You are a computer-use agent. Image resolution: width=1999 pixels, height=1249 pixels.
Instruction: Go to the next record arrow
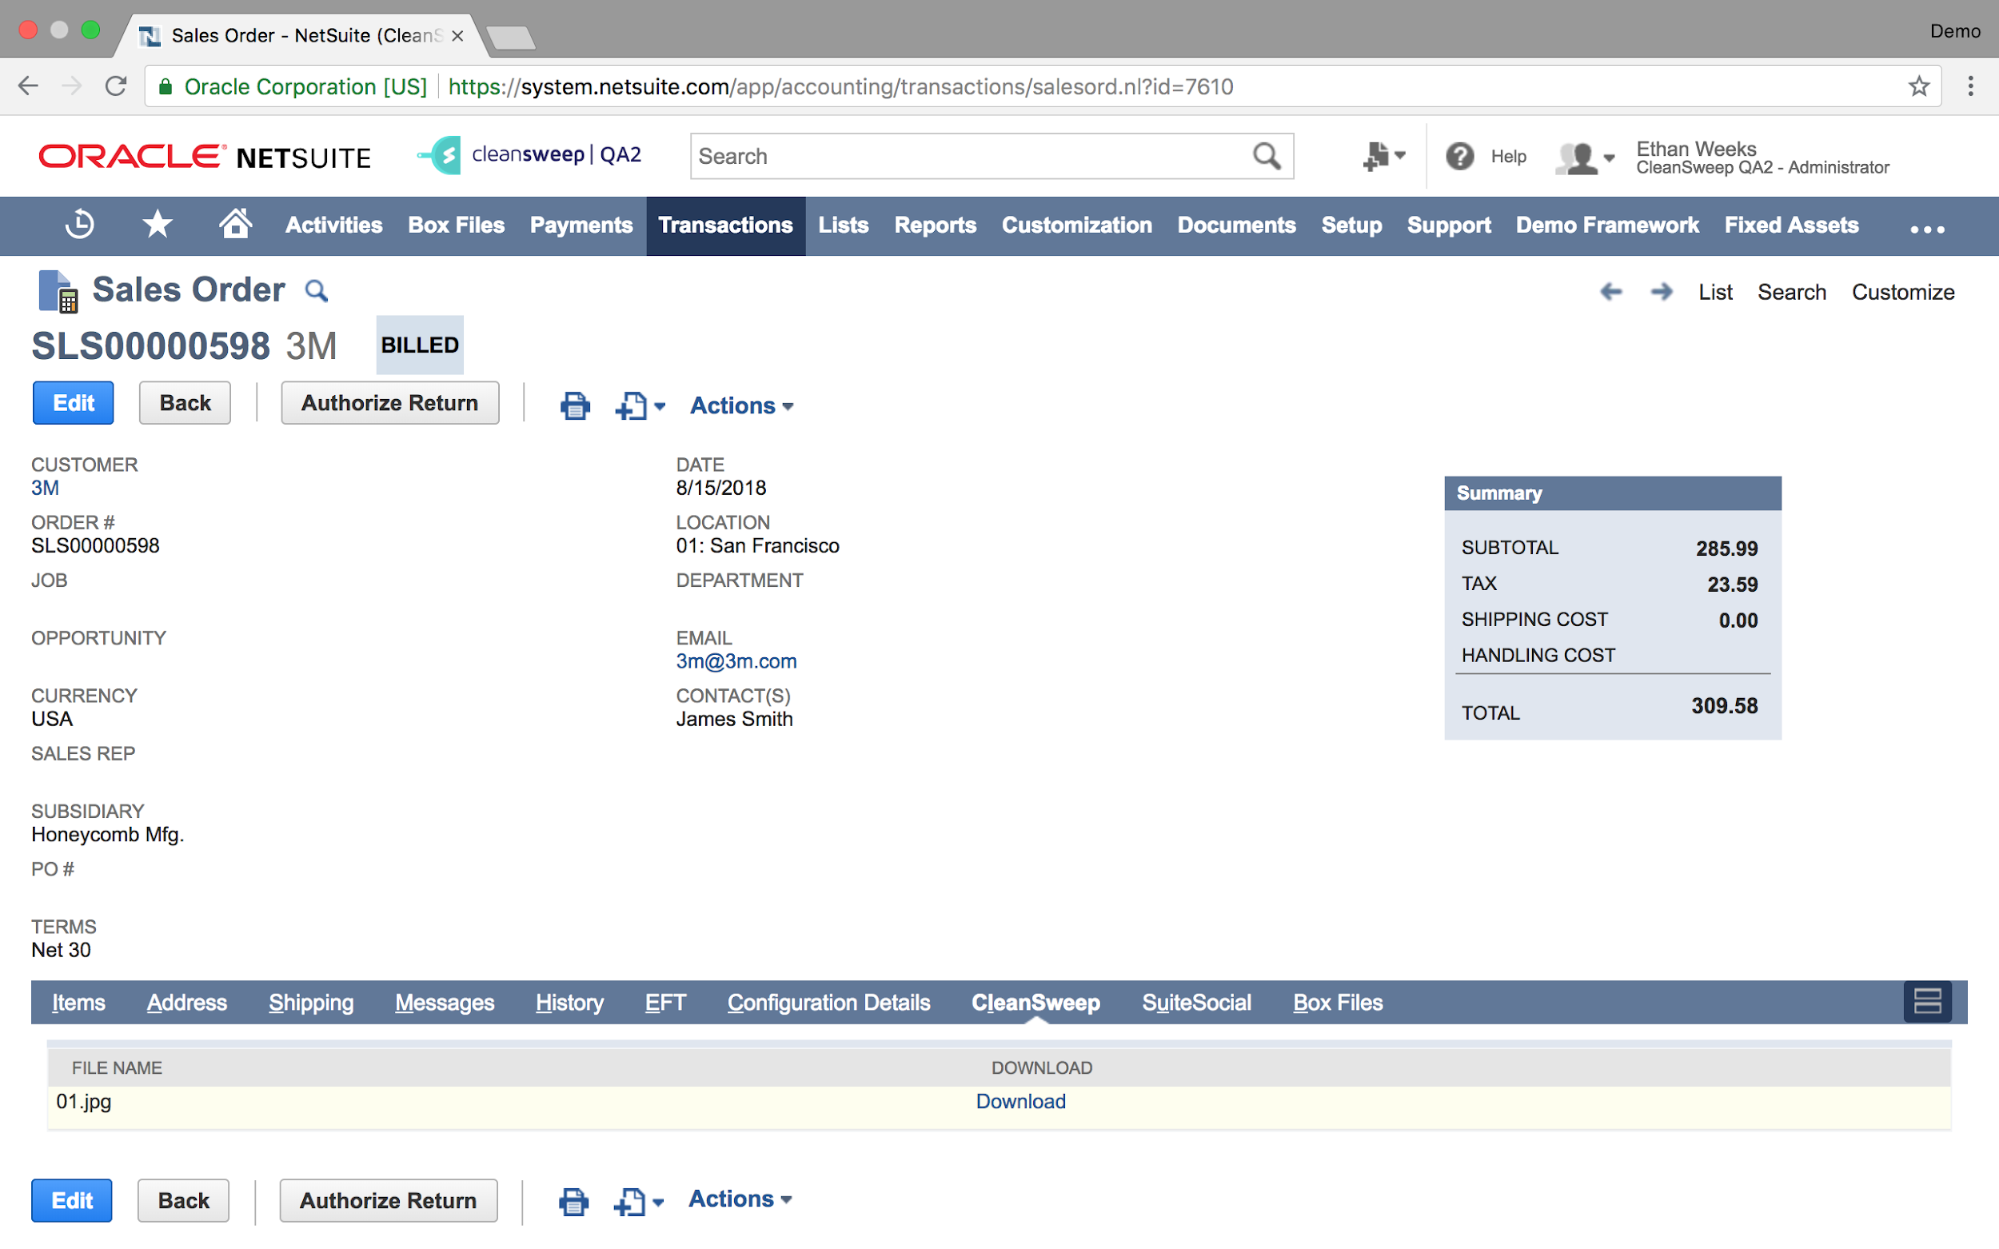(x=1662, y=292)
